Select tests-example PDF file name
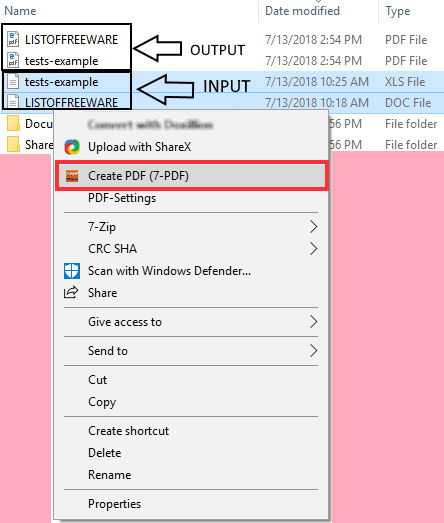The width and height of the screenshot is (444, 523). tap(61, 61)
